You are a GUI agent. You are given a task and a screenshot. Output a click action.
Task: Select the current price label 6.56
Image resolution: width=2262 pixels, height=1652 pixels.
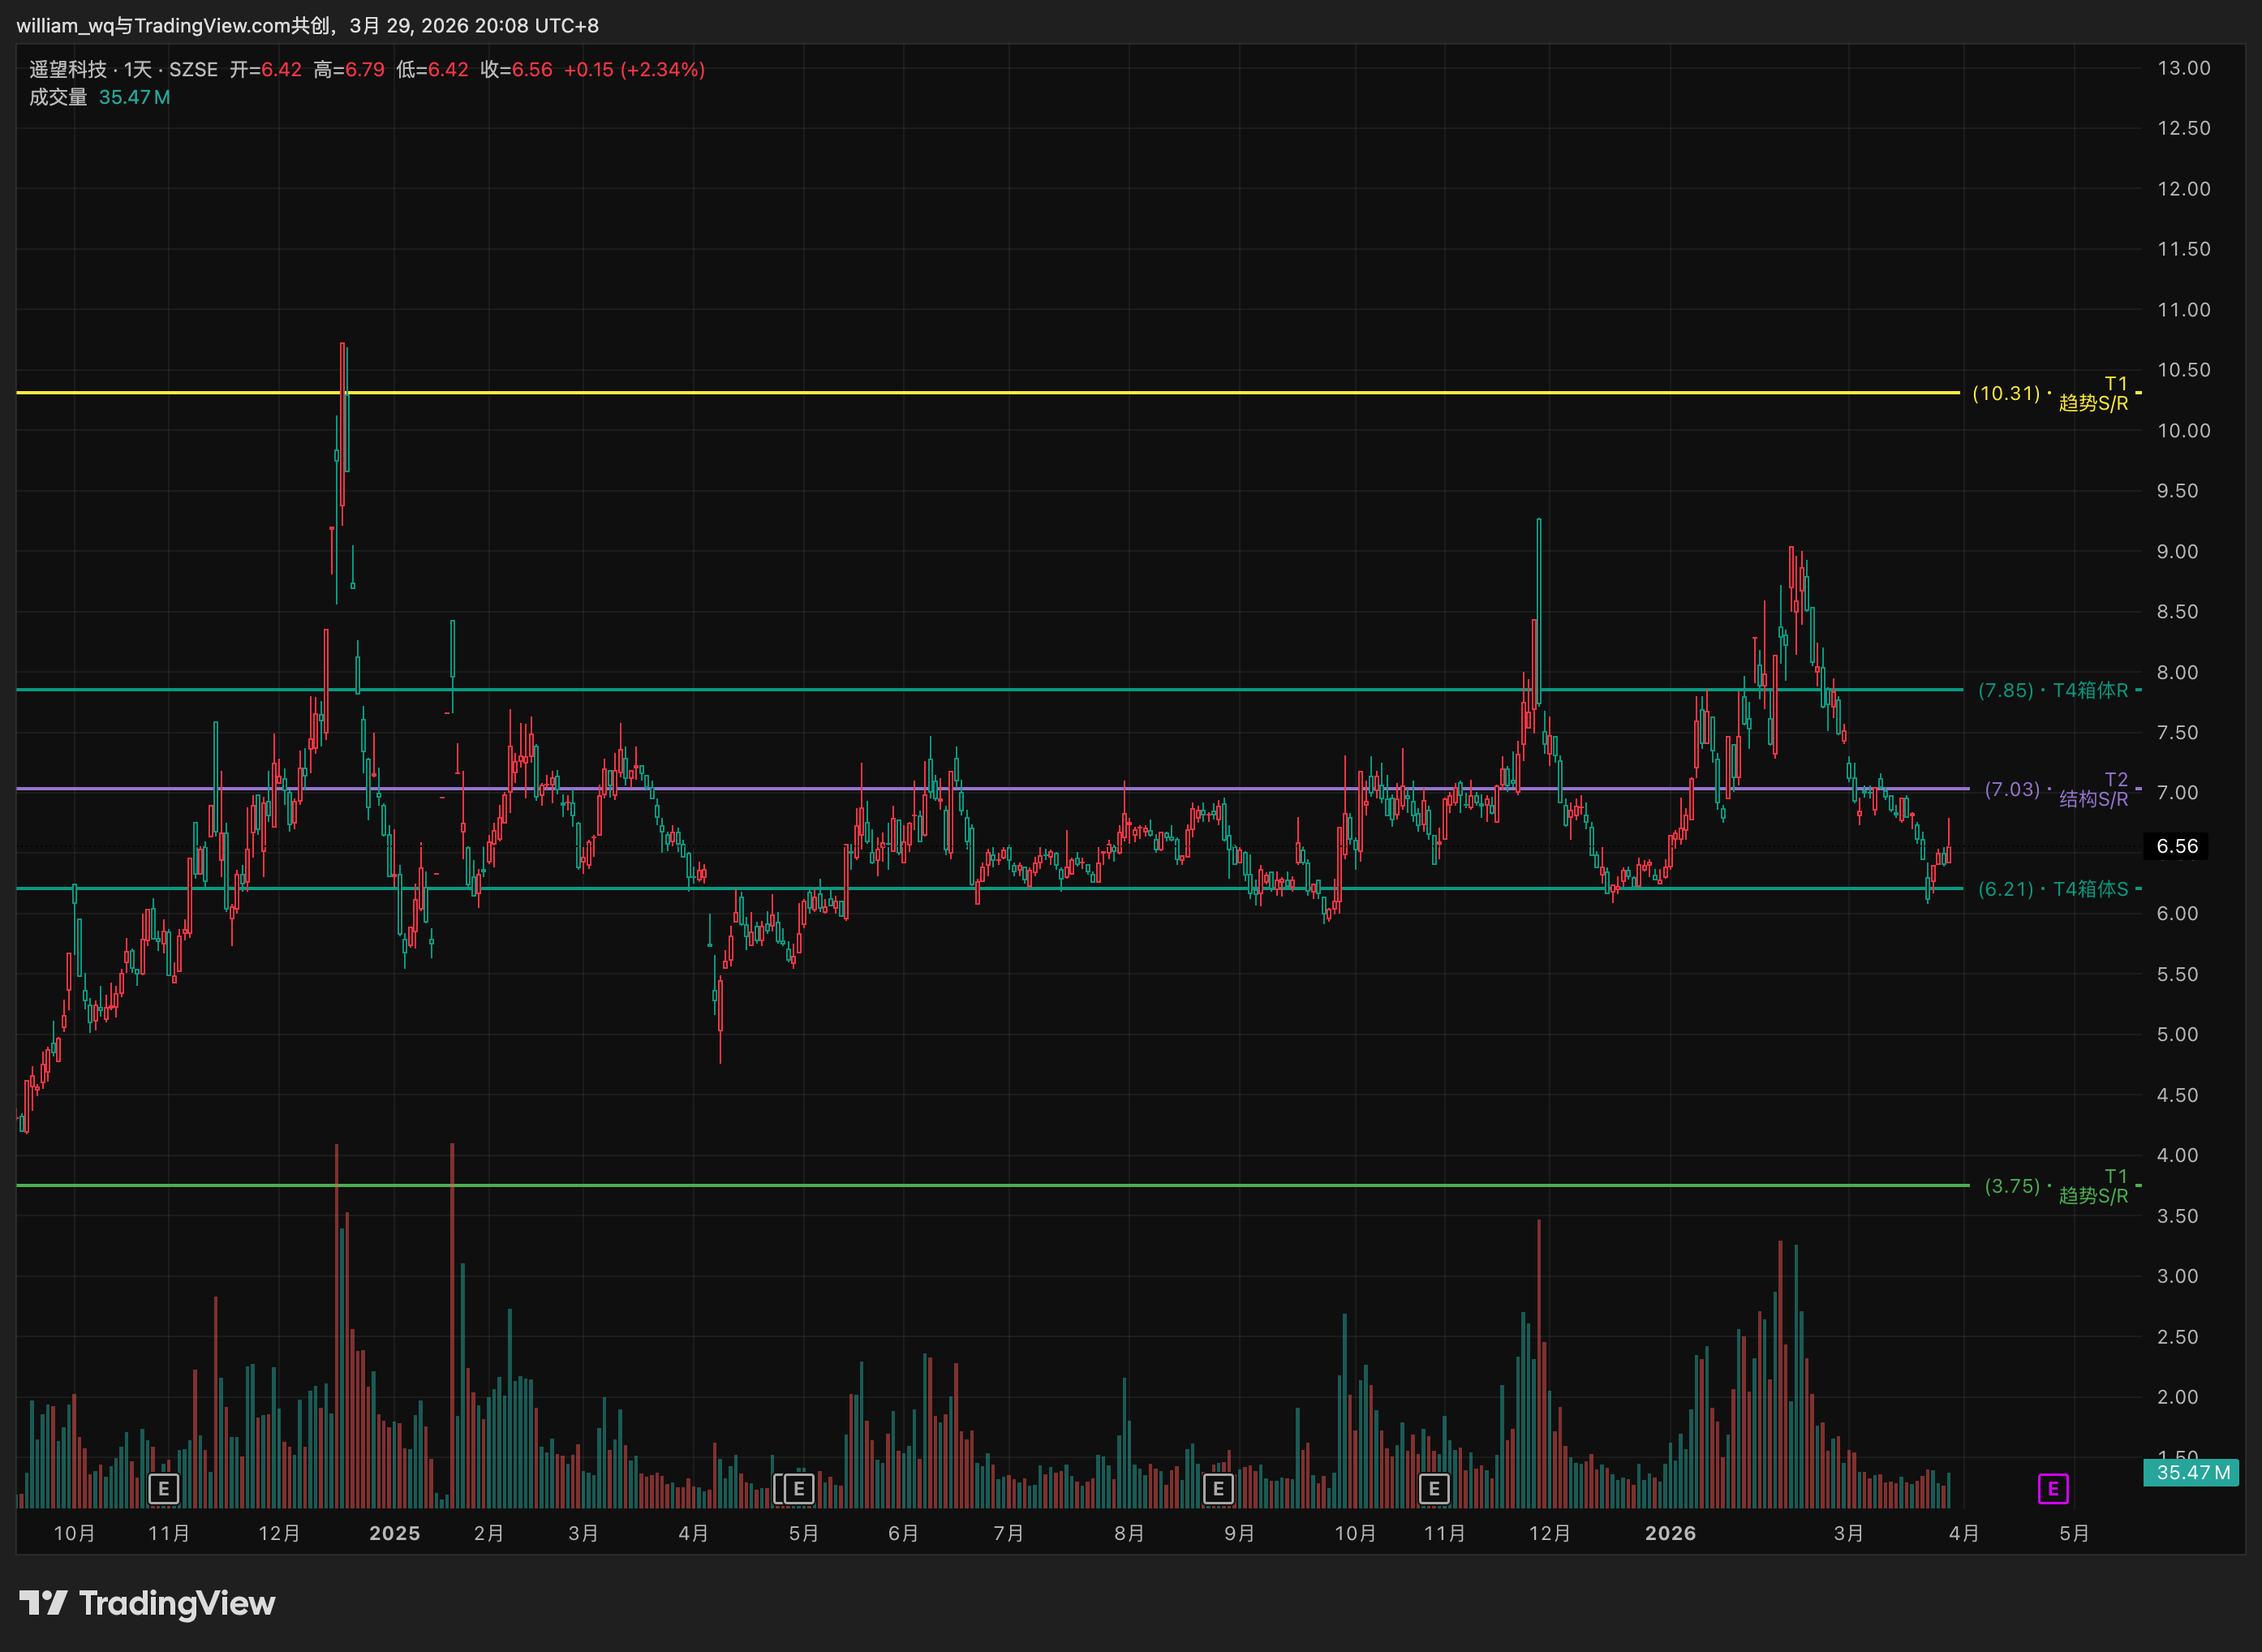click(x=2177, y=846)
